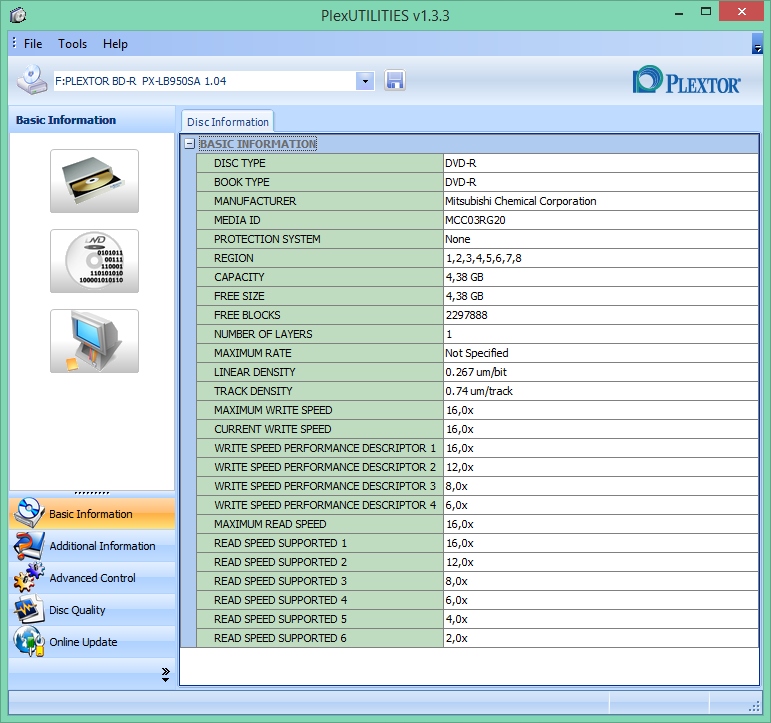Click the disc drive icon in left panel
Image resolution: width=771 pixels, height=723 pixels.
pyautogui.click(x=94, y=181)
